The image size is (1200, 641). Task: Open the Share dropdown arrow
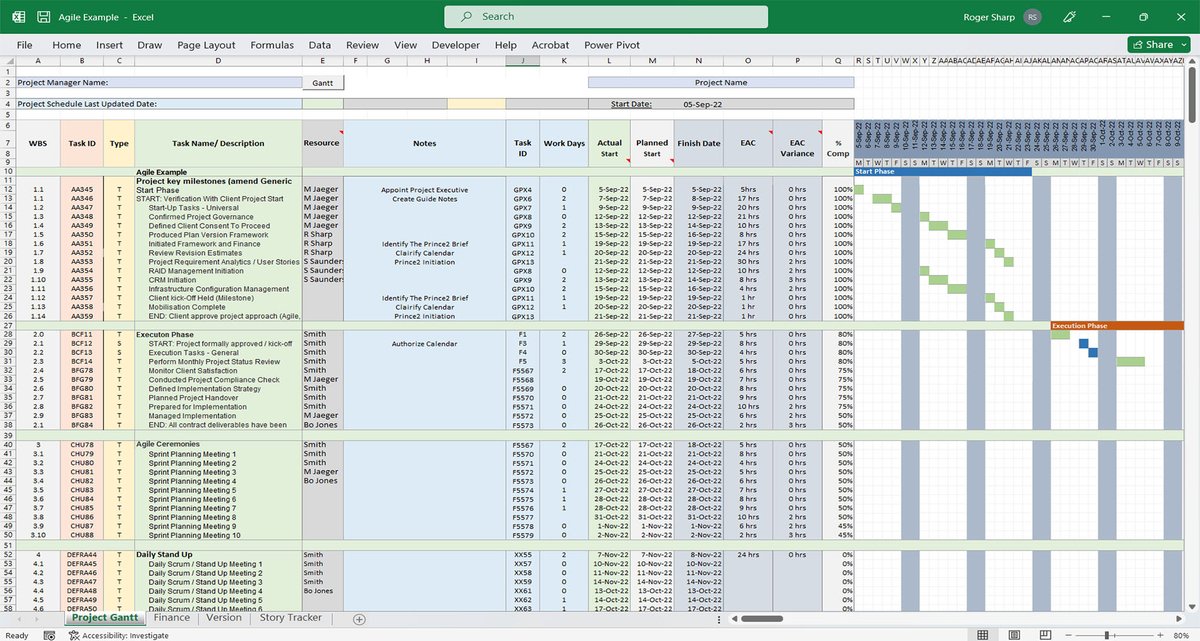pyautogui.click(x=1182, y=45)
